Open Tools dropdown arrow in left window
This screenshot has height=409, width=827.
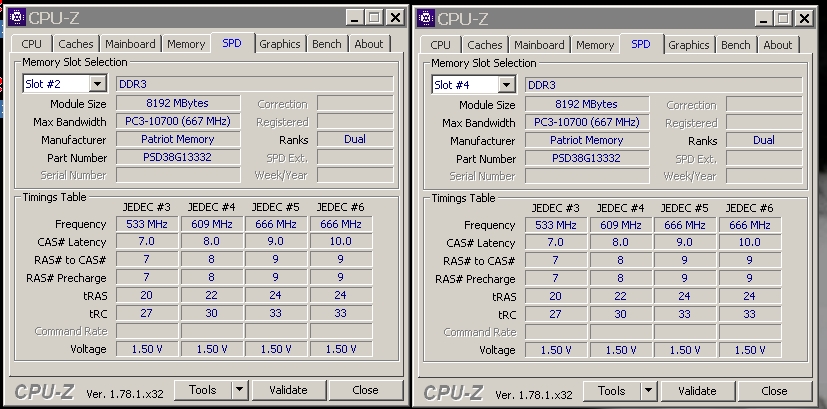tap(239, 390)
